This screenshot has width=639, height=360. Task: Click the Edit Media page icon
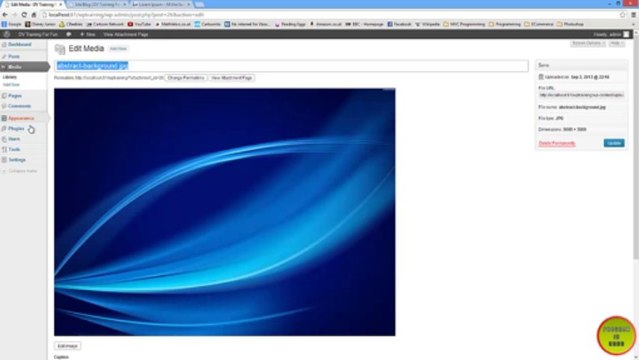point(60,49)
